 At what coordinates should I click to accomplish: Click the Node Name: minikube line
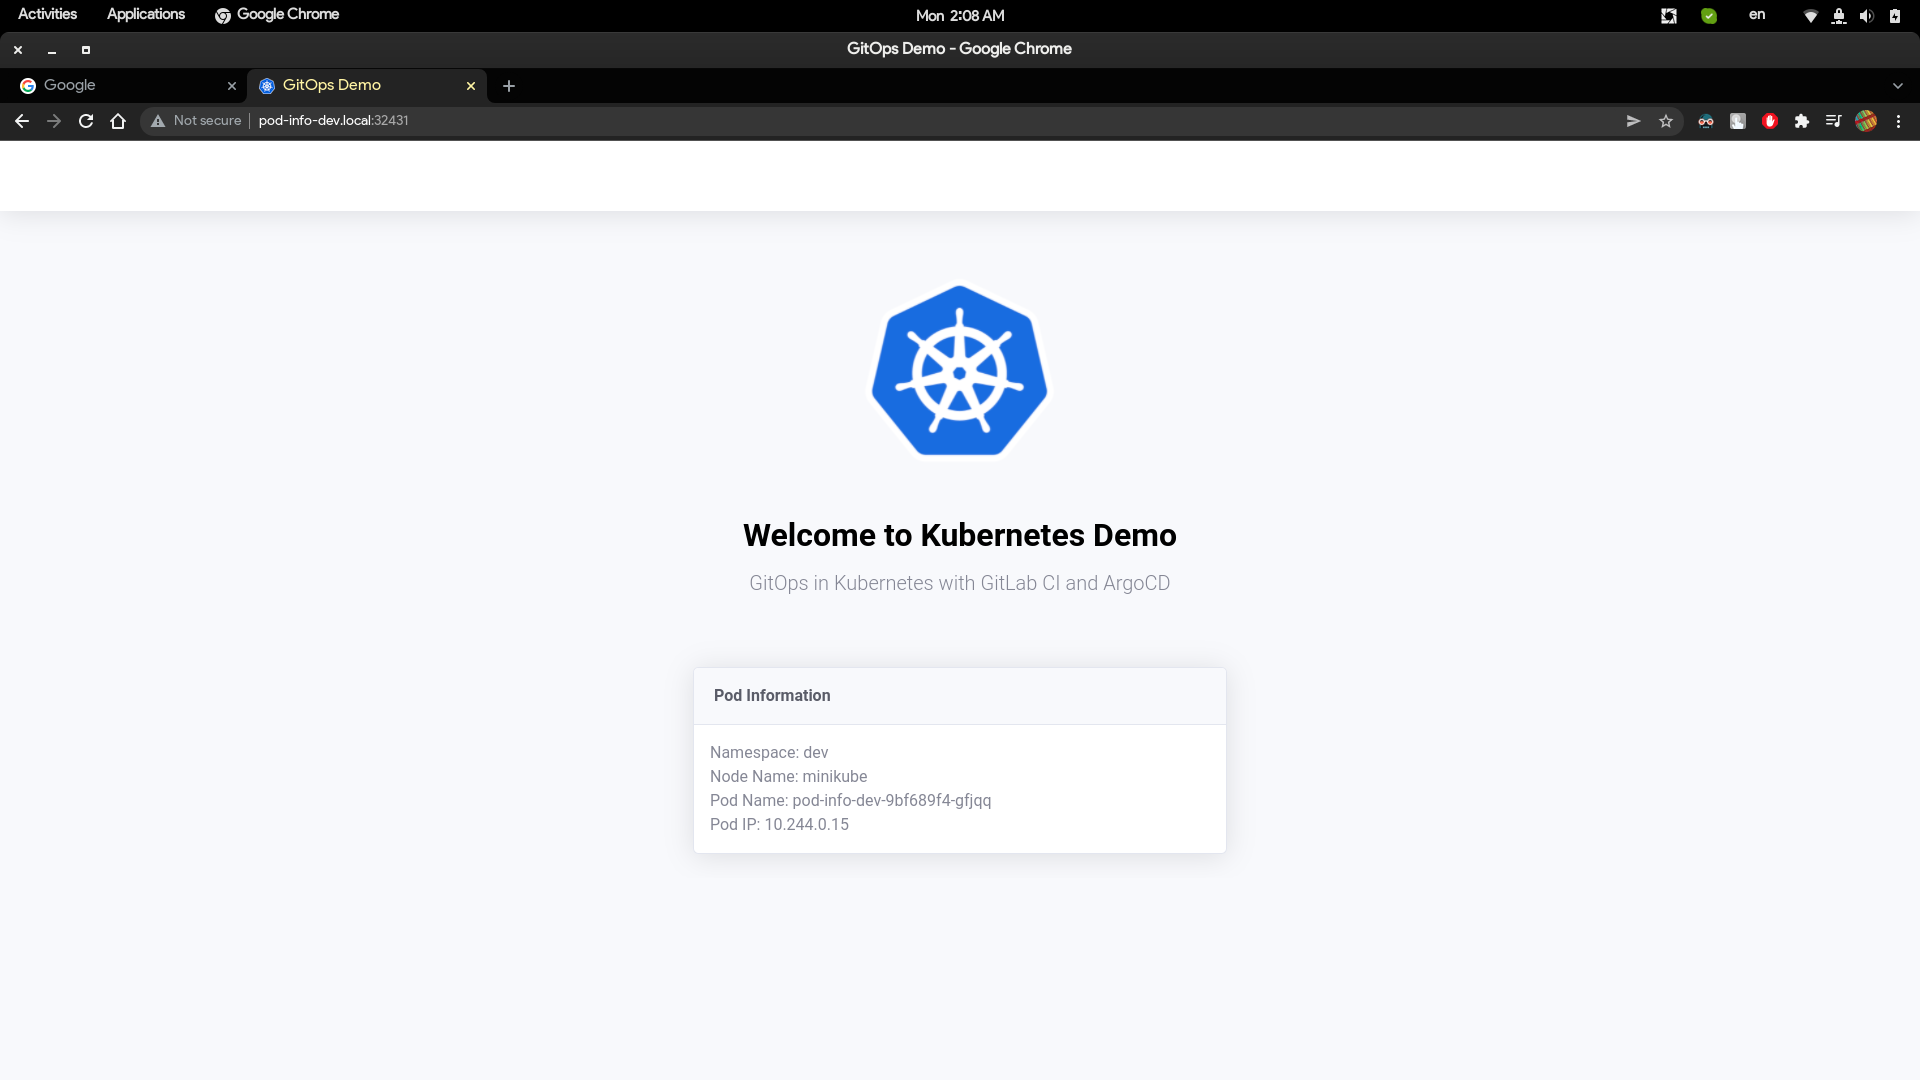coord(789,776)
